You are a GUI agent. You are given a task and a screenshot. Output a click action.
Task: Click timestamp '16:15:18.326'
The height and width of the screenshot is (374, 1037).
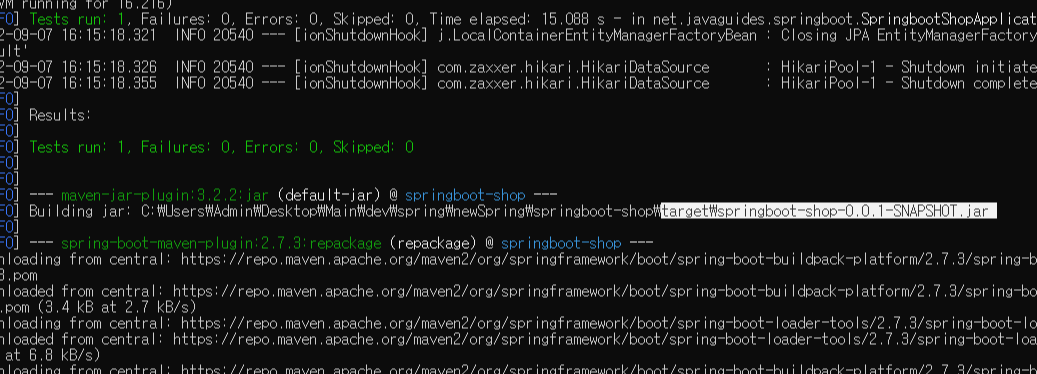[x=109, y=67]
